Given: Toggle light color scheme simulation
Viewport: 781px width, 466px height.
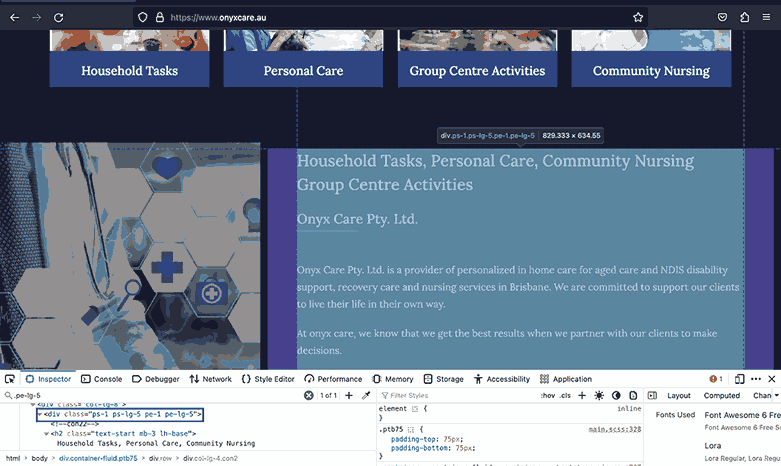Looking at the screenshot, I should tap(599, 395).
